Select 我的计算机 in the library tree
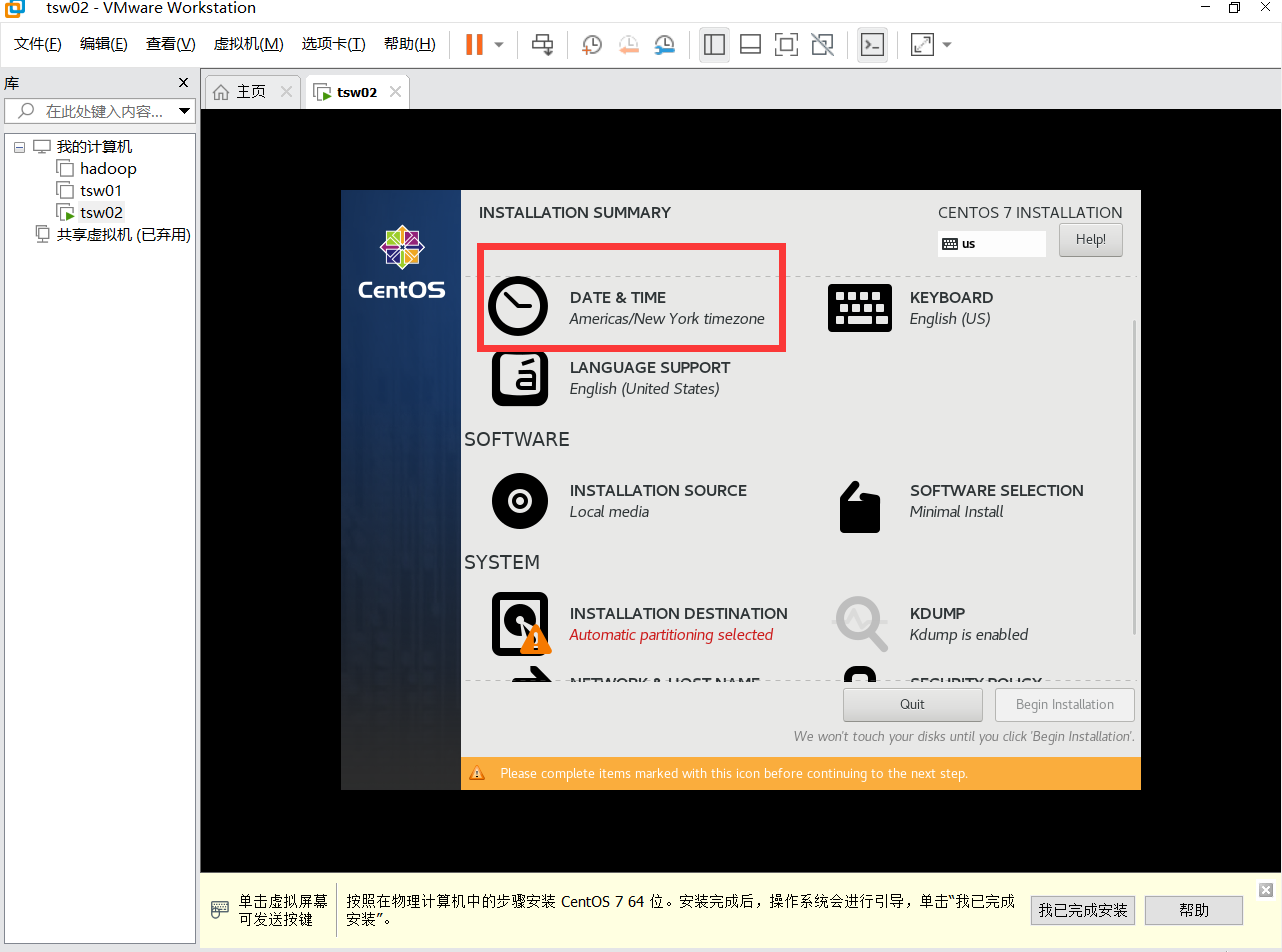The image size is (1282, 952). tap(94, 147)
